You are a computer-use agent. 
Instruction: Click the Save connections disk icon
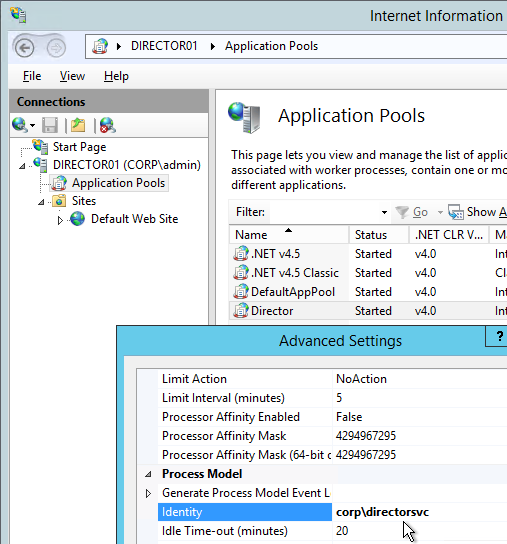click(50, 125)
